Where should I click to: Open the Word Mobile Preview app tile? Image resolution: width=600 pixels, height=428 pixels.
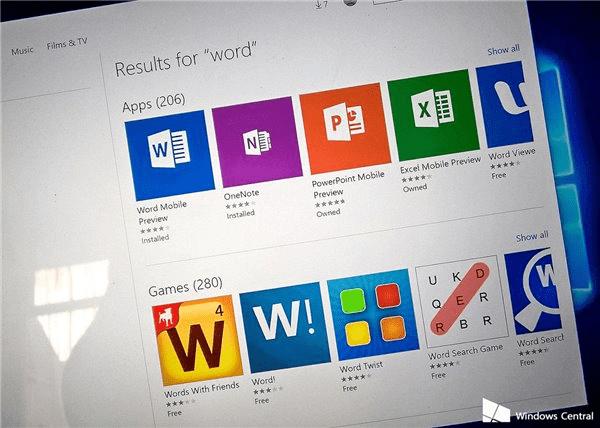170,155
